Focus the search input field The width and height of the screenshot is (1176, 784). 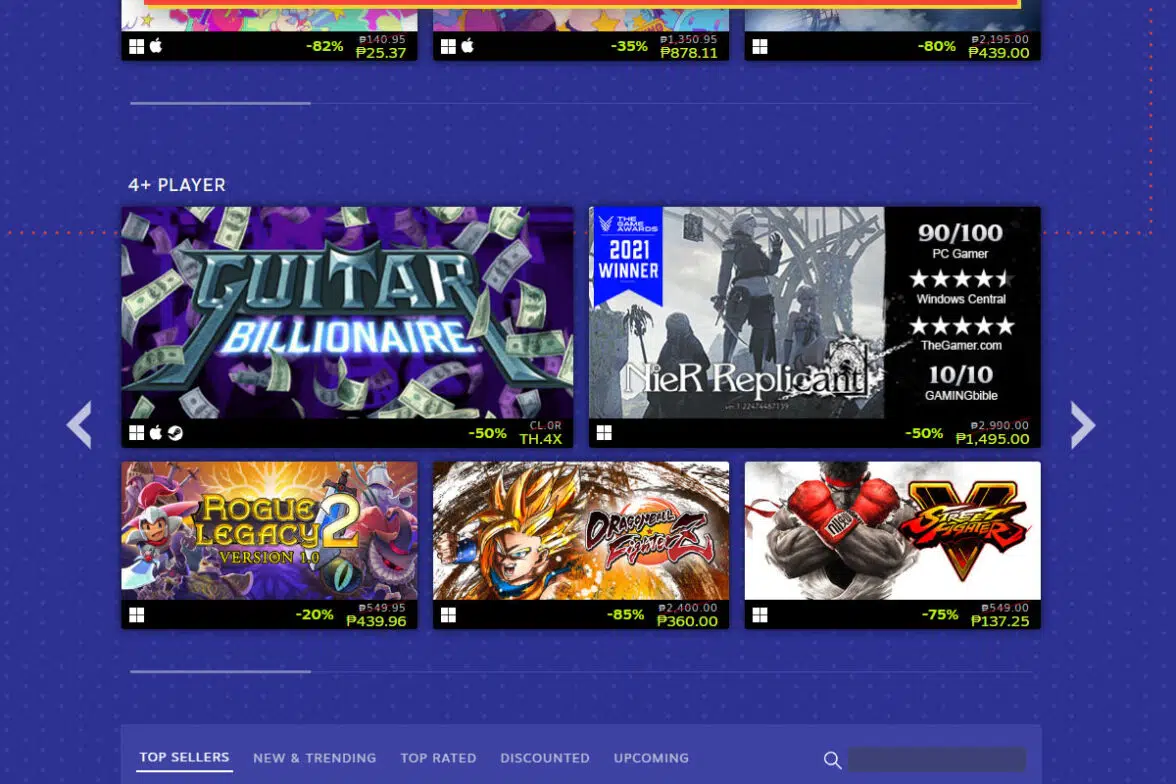point(937,759)
